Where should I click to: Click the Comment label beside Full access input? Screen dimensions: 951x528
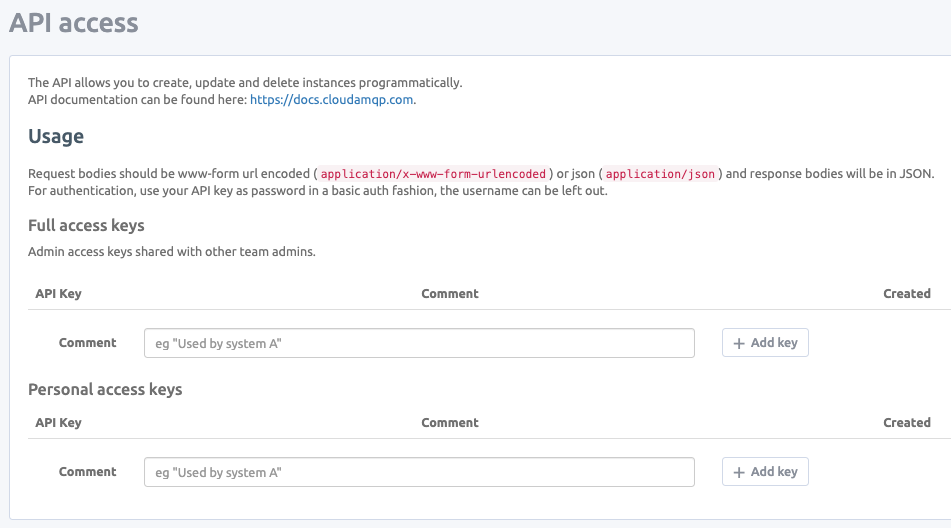pos(87,343)
